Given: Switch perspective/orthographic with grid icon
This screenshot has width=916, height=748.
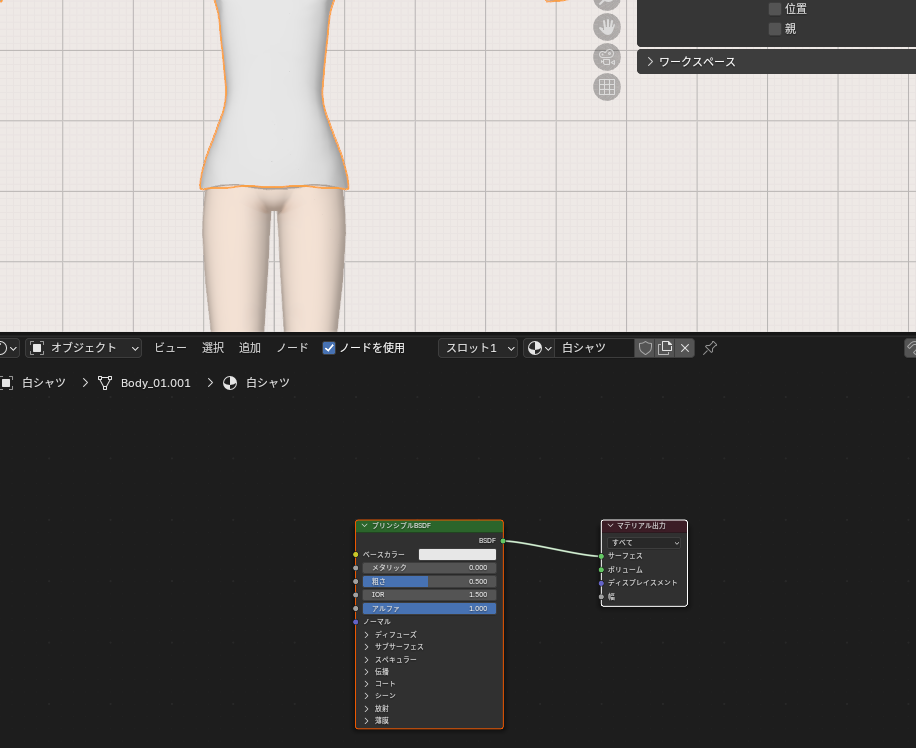Looking at the screenshot, I should pos(606,87).
